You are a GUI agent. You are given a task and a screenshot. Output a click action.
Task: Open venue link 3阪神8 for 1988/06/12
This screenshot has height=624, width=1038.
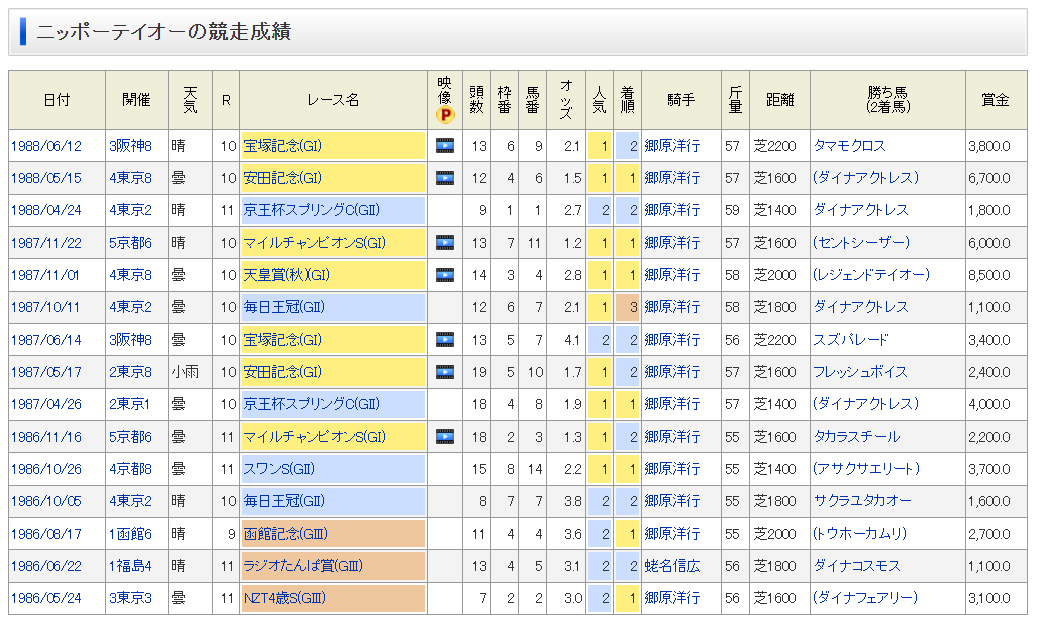[x=130, y=146]
